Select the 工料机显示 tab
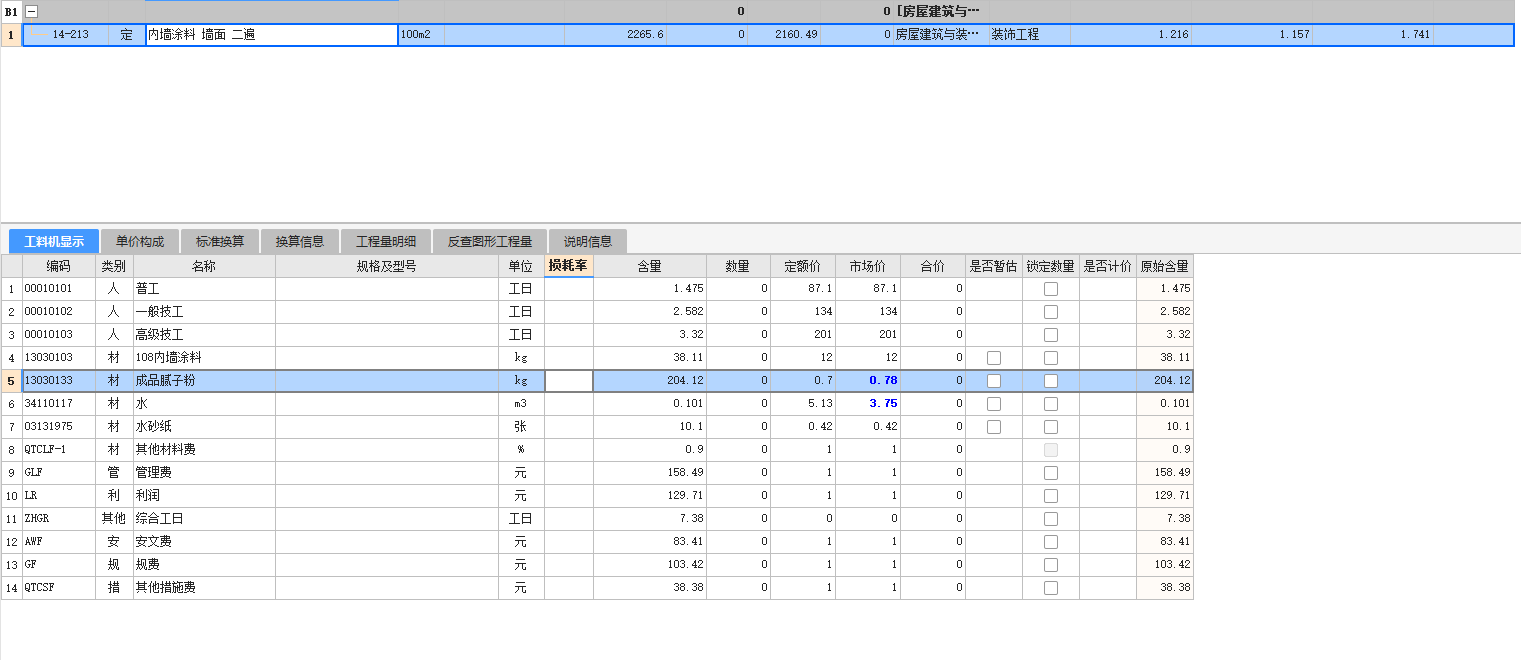Viewport: 1521px width, 660px height. (54, 241)
